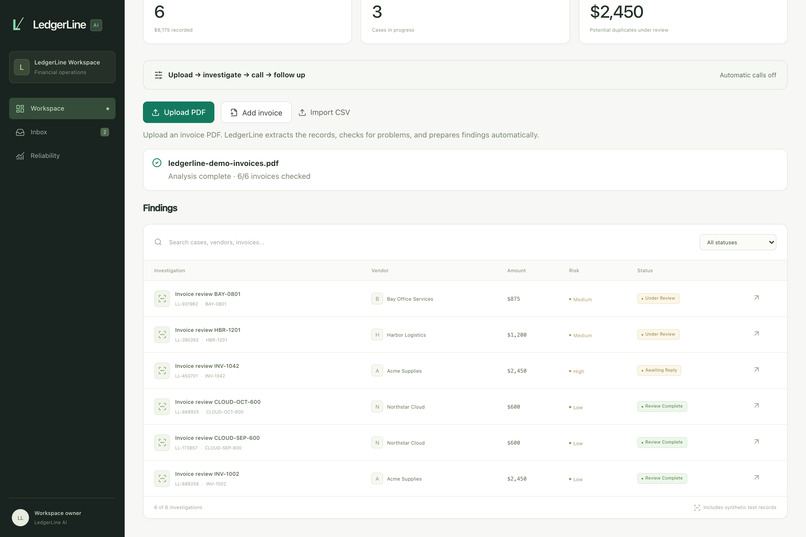Sort by Status column header

coord(645,270)
